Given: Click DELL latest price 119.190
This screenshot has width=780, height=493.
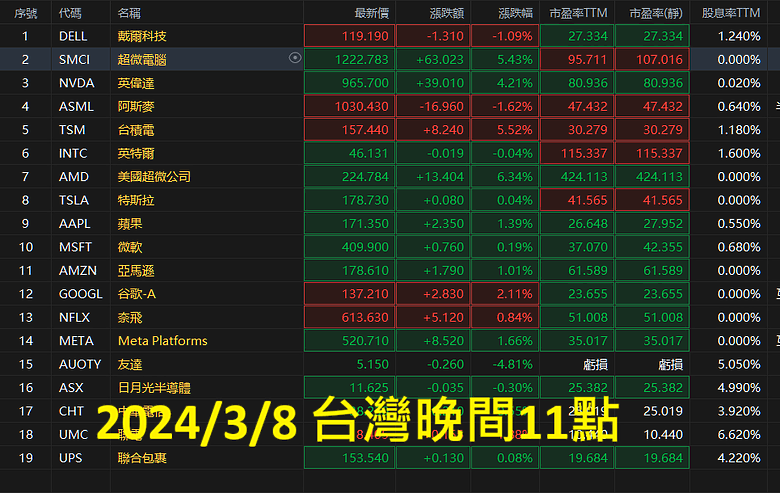Looking at the screenshot, I should tap(365, 36).
